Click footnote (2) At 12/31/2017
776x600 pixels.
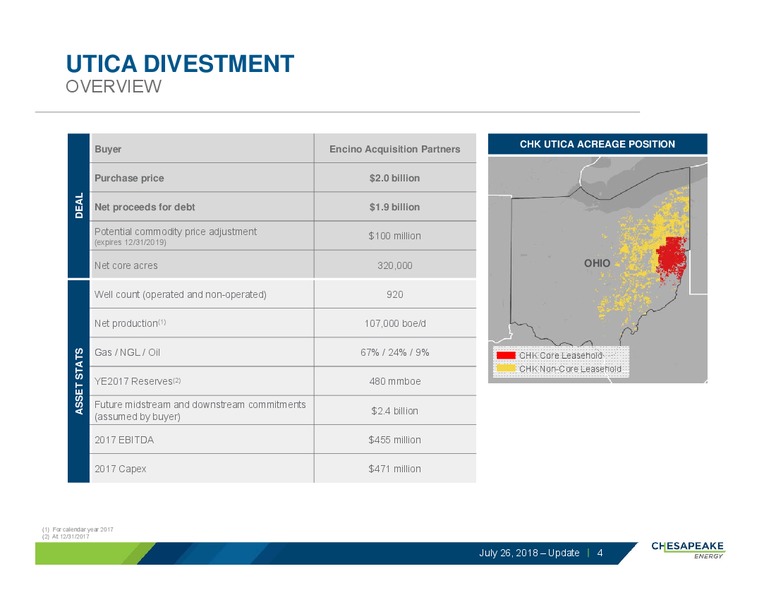point(66,536)
